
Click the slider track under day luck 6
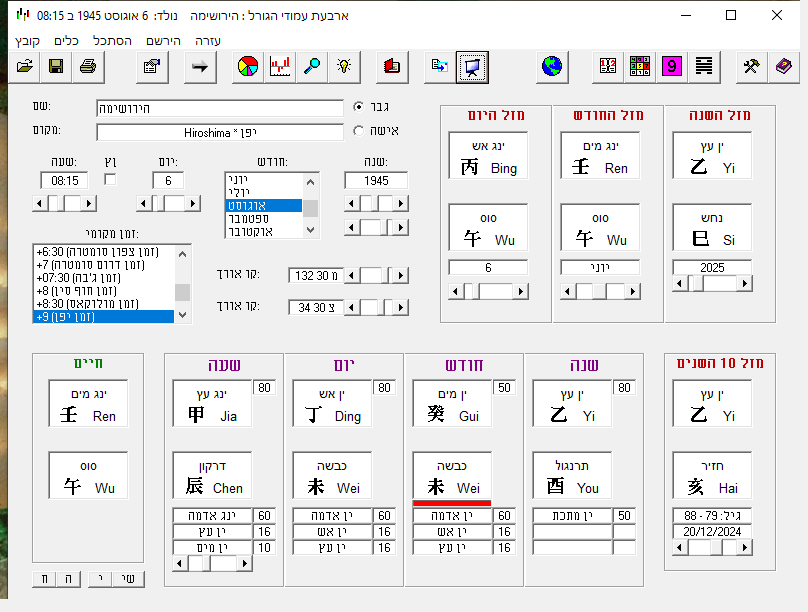tap(488, 292)
